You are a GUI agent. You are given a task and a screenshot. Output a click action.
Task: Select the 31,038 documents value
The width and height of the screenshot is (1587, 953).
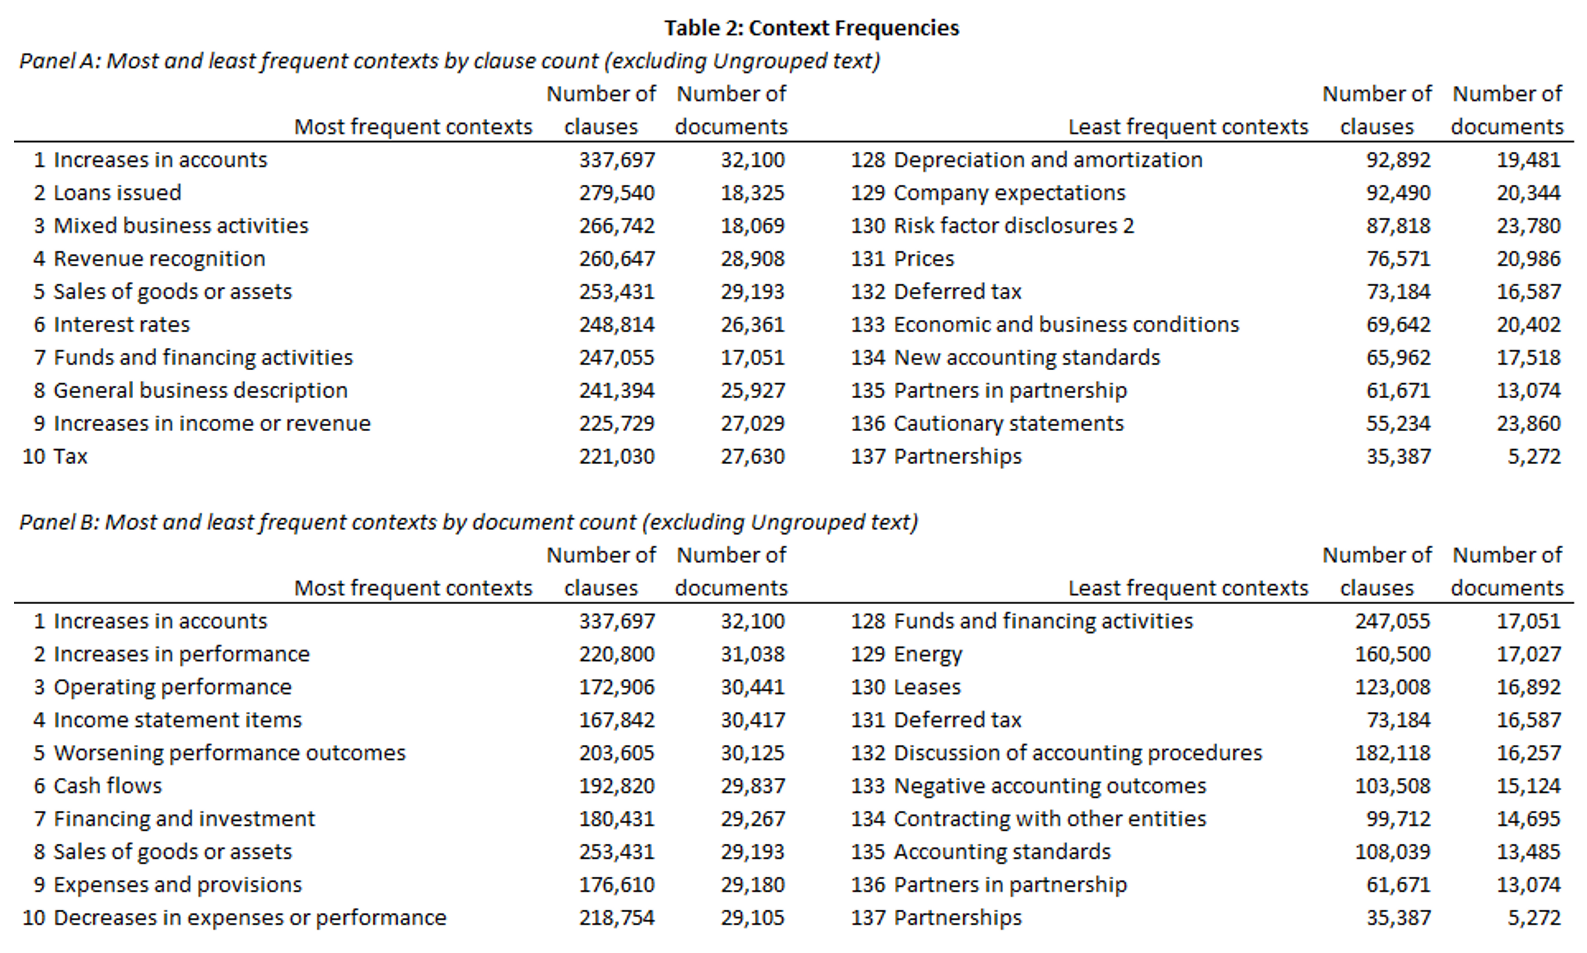[752, 654]
